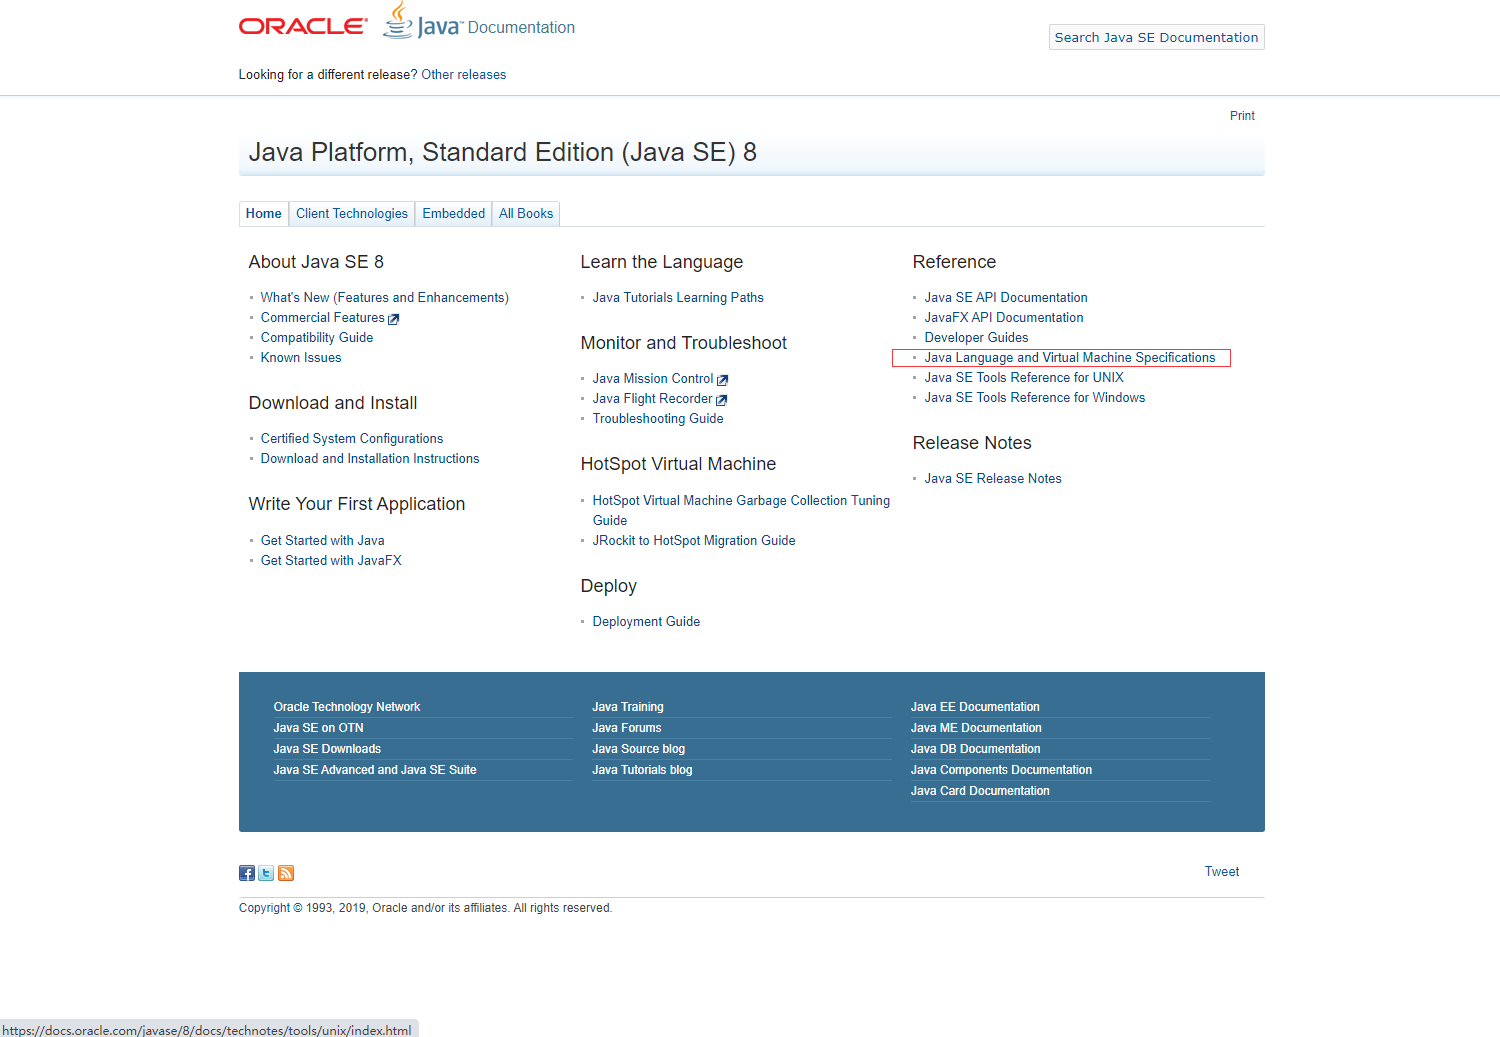Click the About Java SE 8 heading
1500x1037 pixels.
coord(316,262)
